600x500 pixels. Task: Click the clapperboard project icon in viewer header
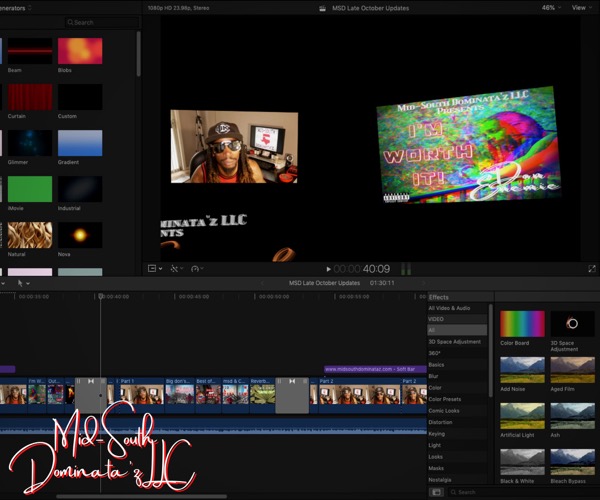tap(322, 8)
